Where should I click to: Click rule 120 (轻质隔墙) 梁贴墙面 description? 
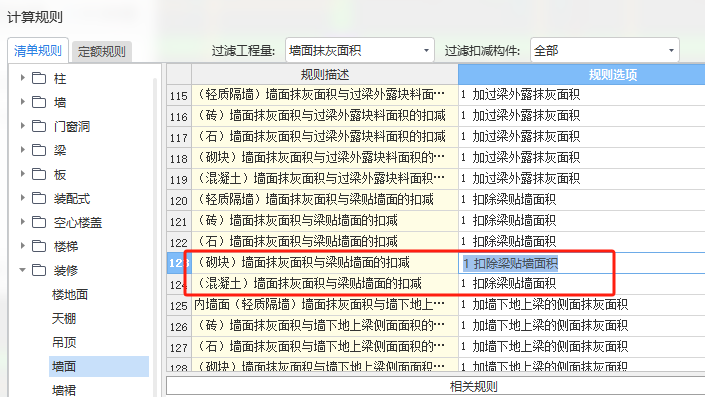pos(325,200)
